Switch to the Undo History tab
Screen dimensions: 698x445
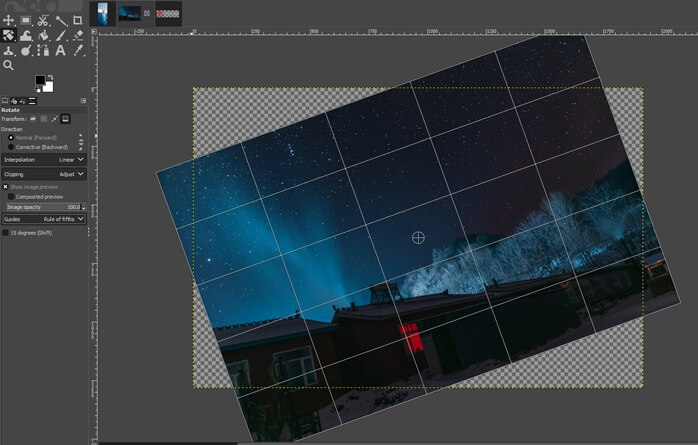(x=23, y=101)
